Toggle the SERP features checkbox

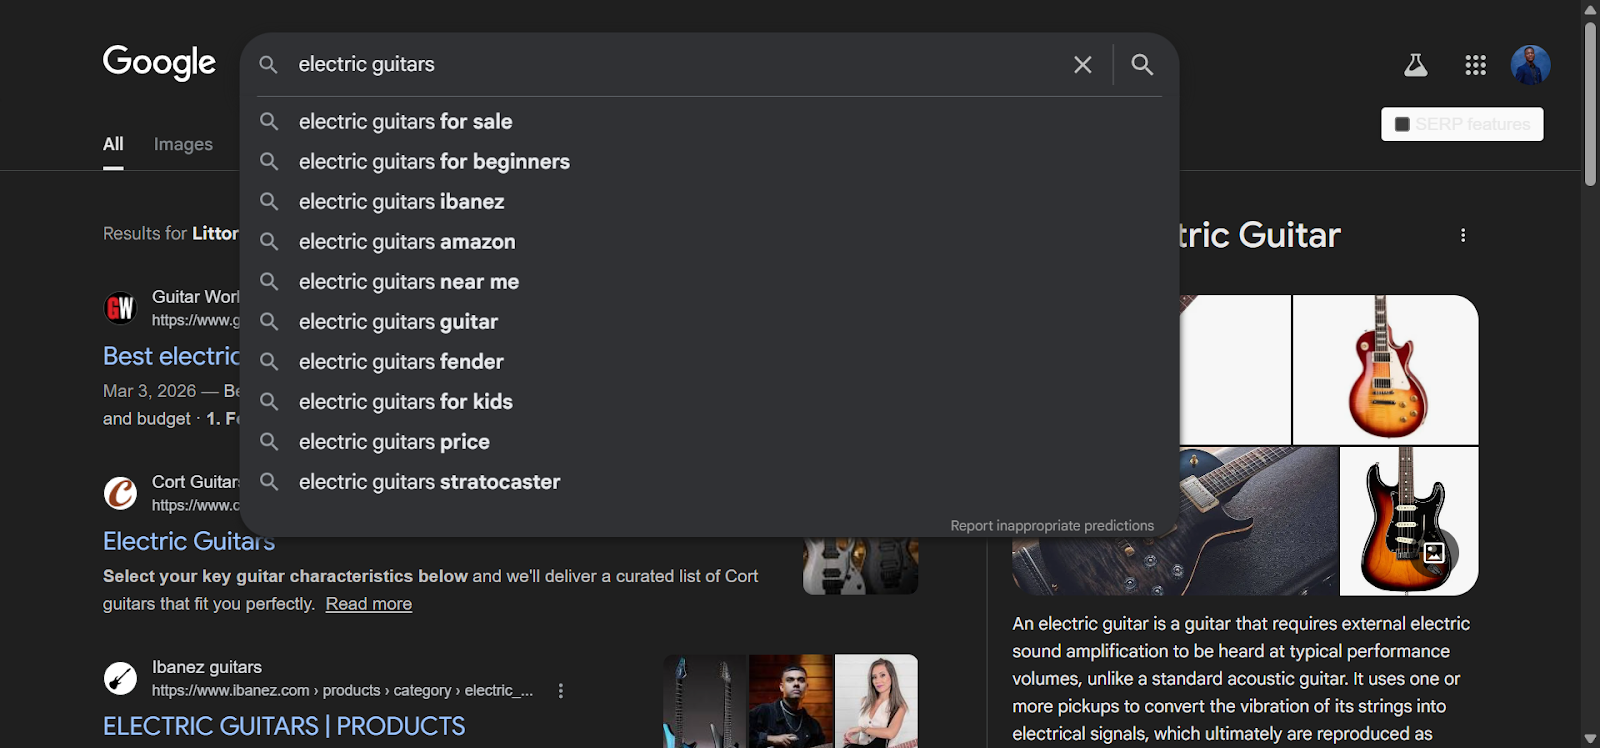click(x=1402, y=124)
